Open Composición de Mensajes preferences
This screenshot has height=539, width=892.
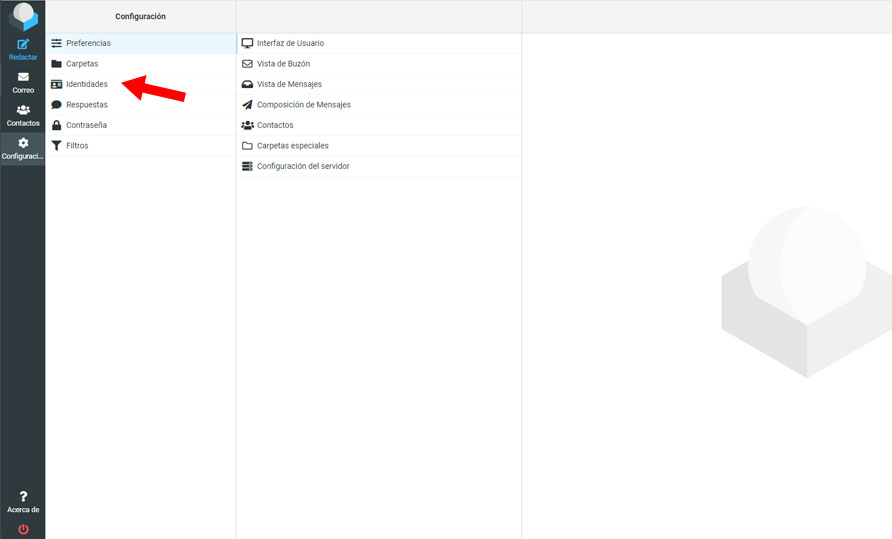pos(379,105)
